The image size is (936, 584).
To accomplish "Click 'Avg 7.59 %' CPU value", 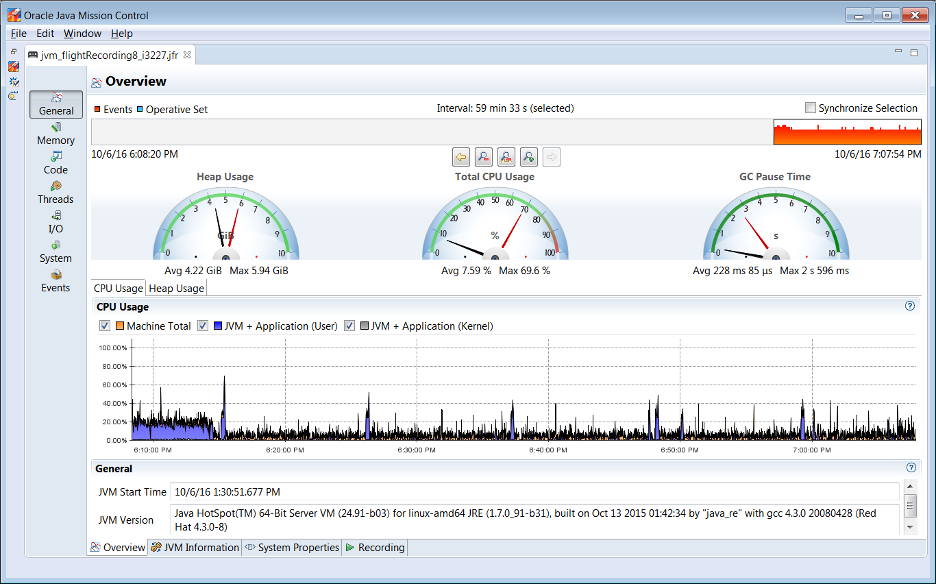I will (466, 271).
